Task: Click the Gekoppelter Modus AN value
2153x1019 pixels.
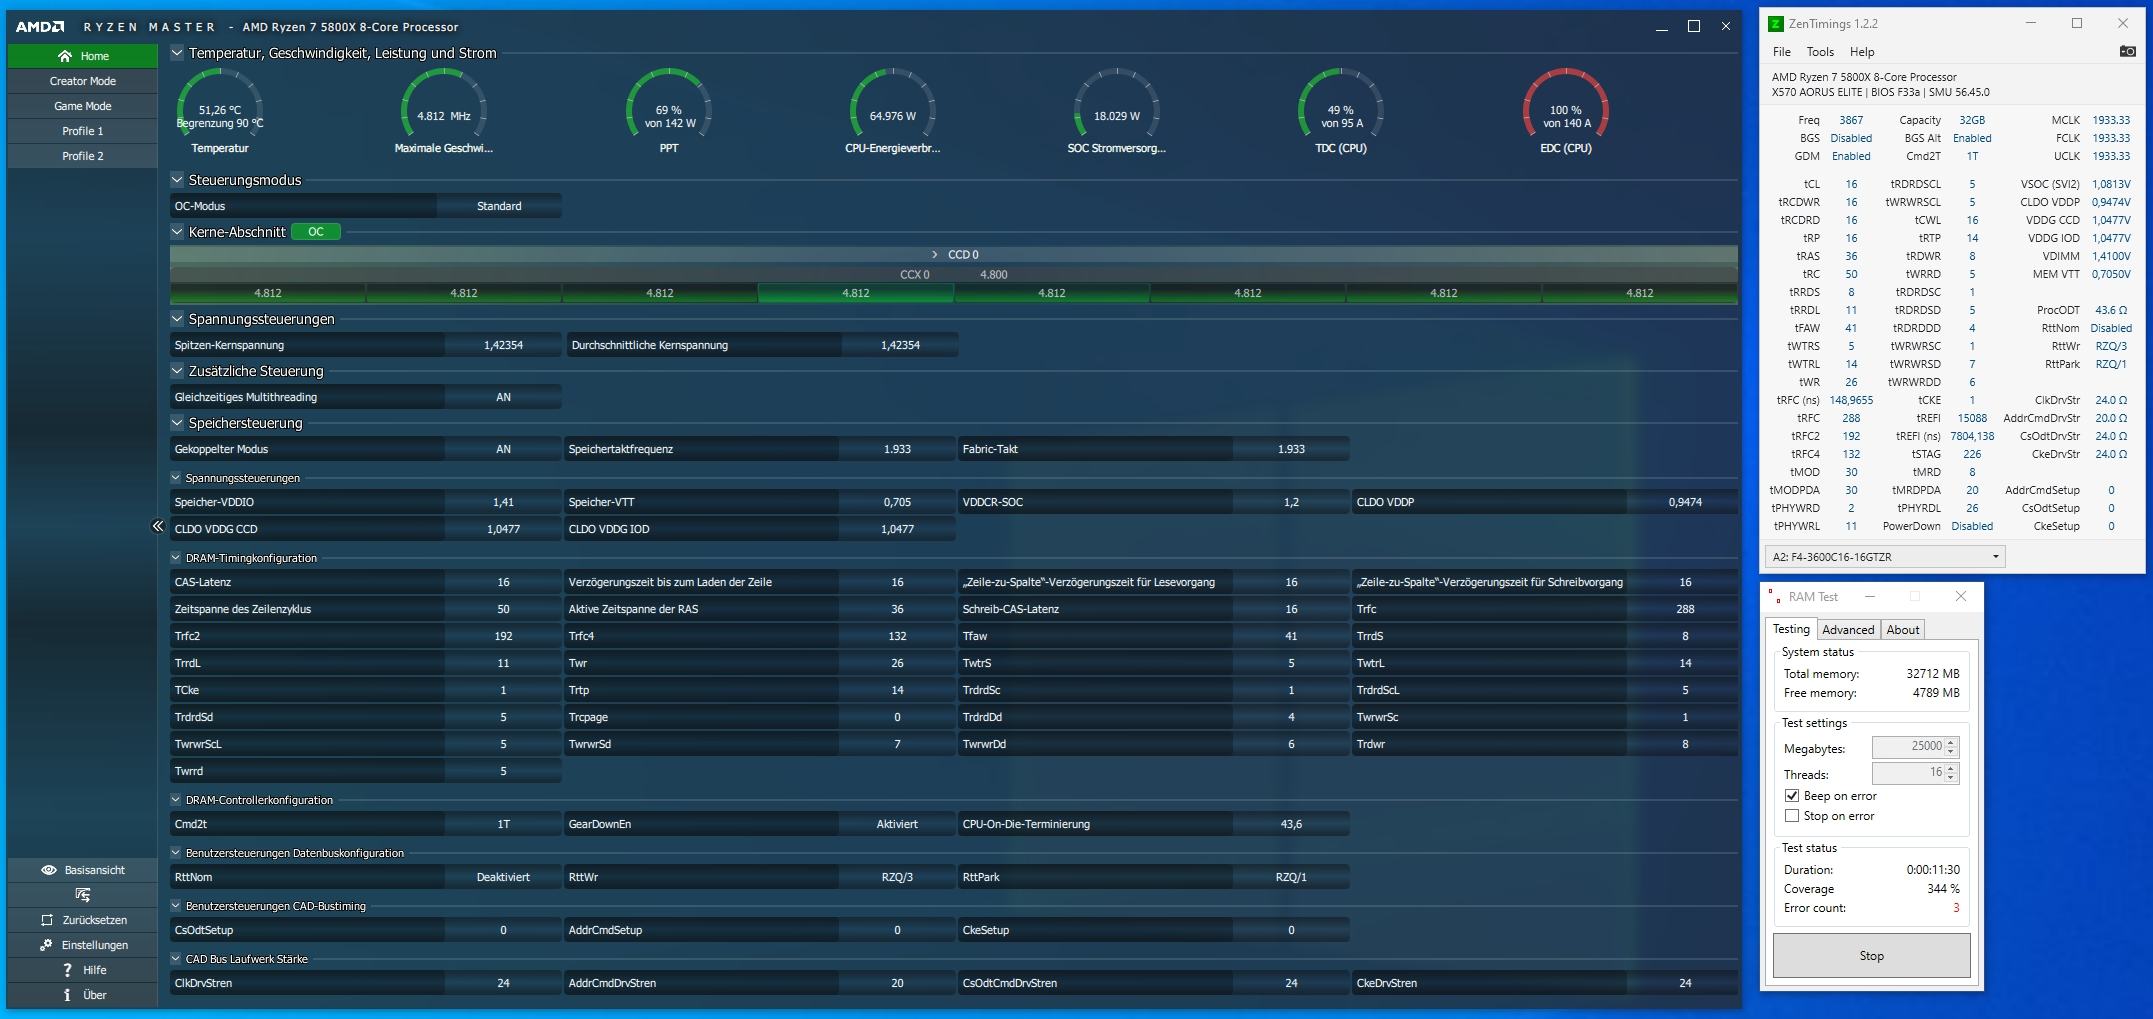Action: point(503,449)
